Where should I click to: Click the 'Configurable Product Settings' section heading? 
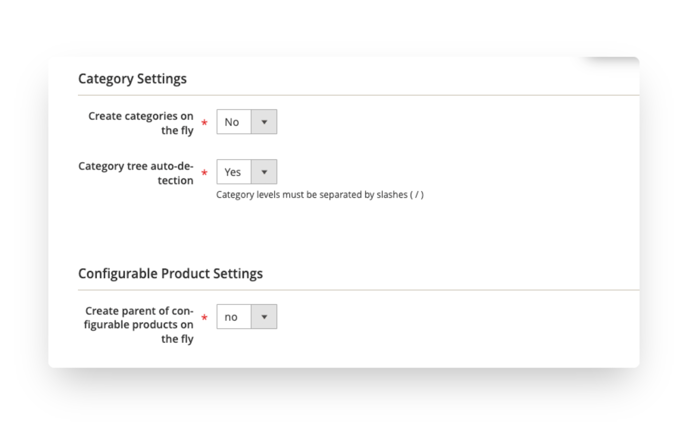pos(170,273)
